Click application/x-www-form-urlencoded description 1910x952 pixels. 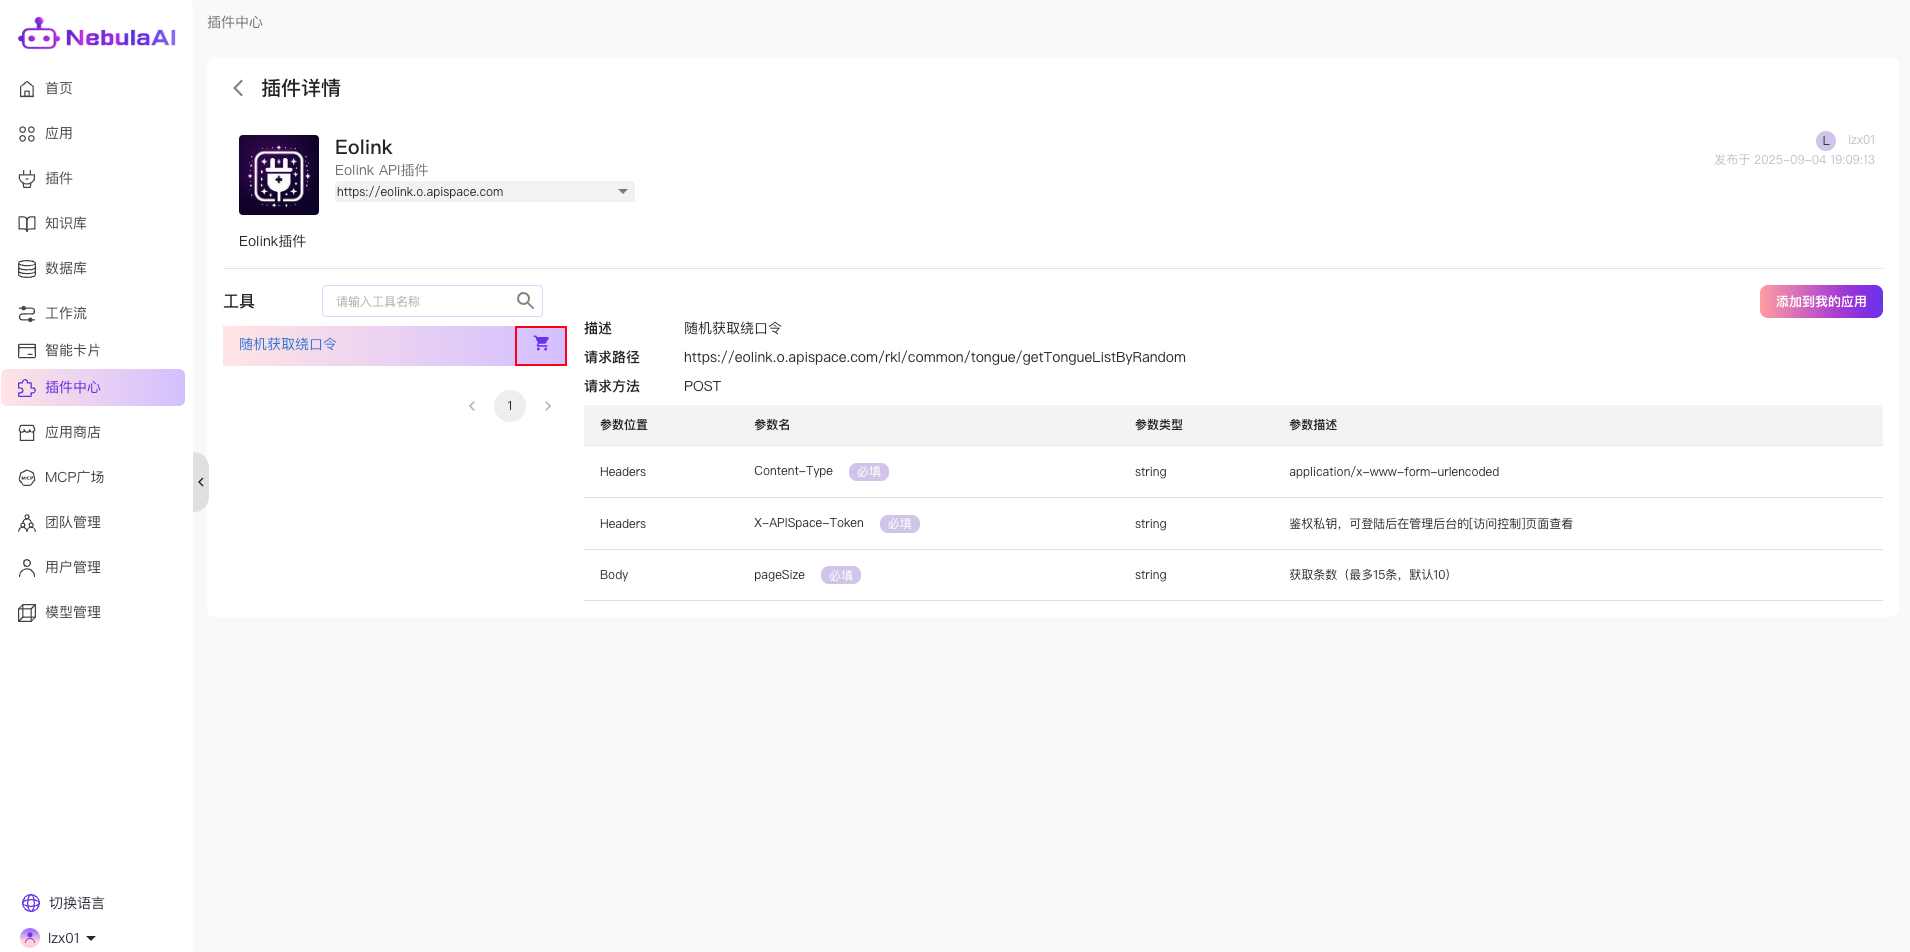click(x=1394, y=472)
